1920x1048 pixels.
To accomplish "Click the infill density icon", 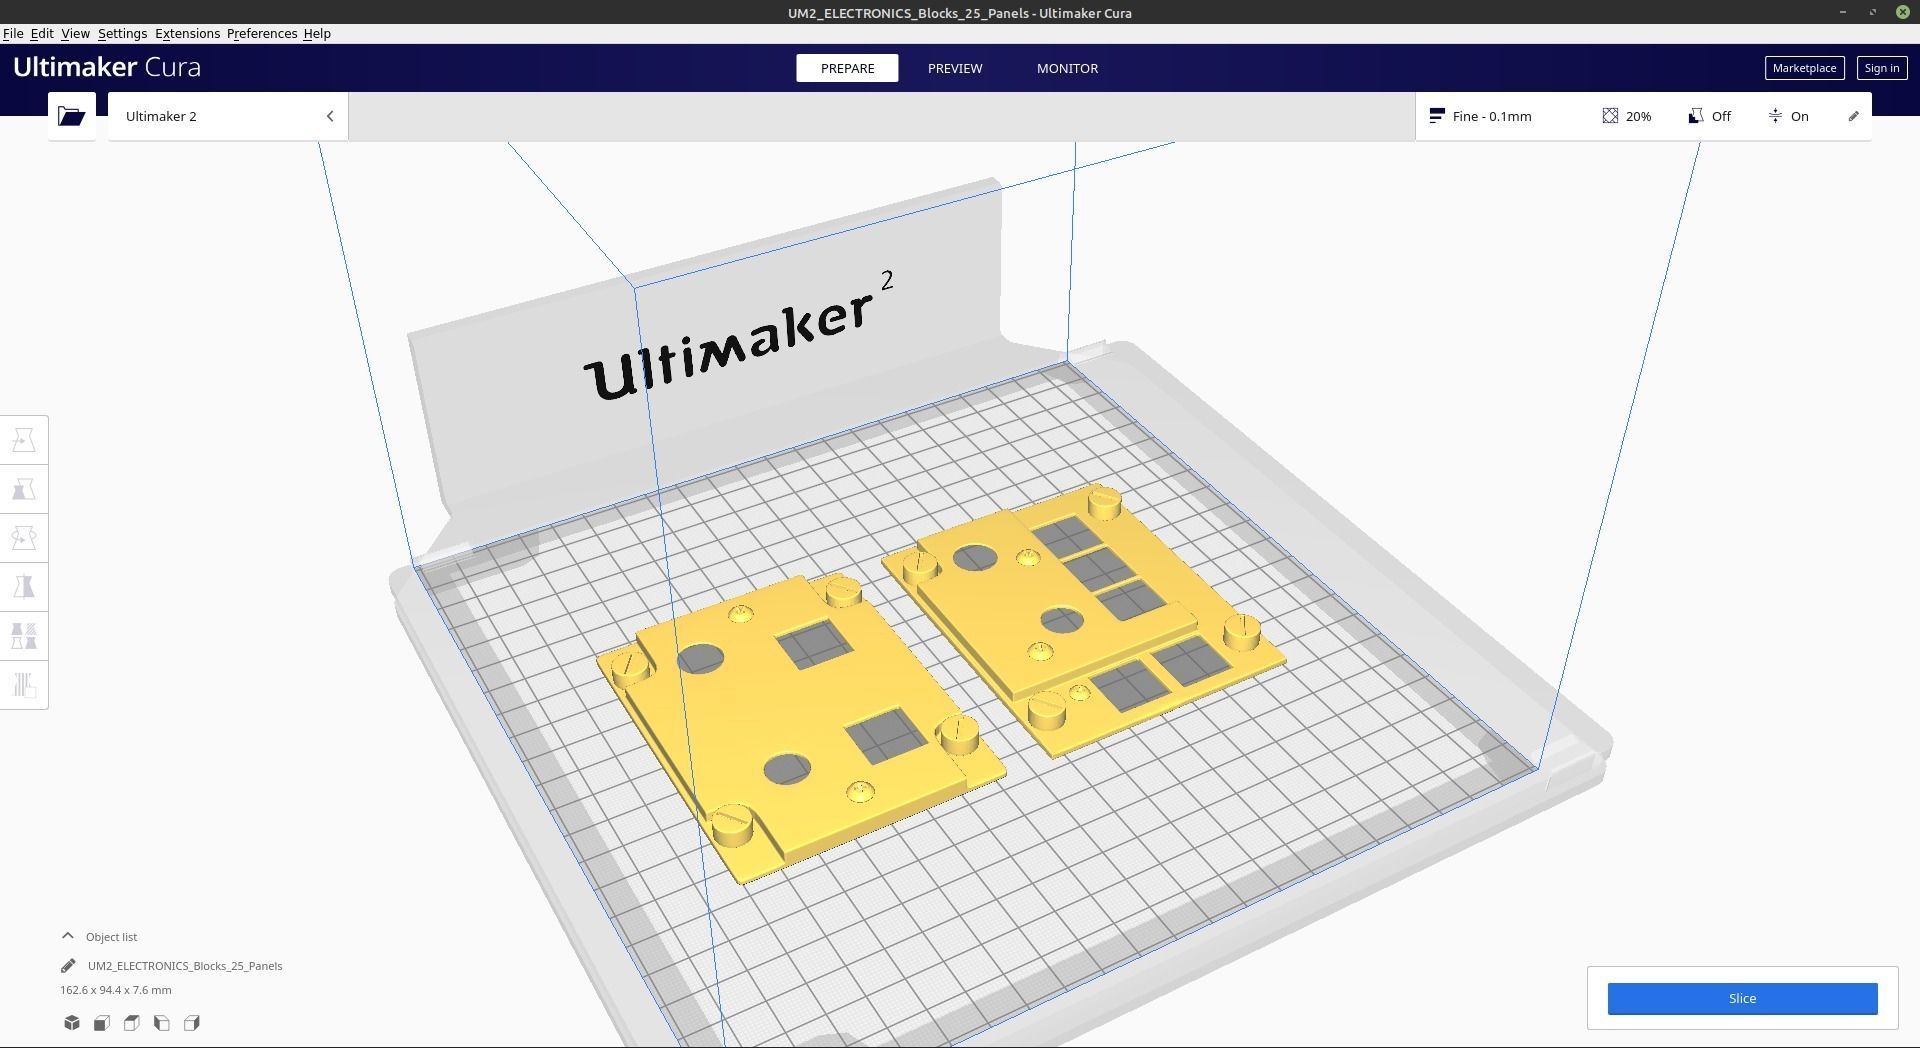I will point(1610,116).
